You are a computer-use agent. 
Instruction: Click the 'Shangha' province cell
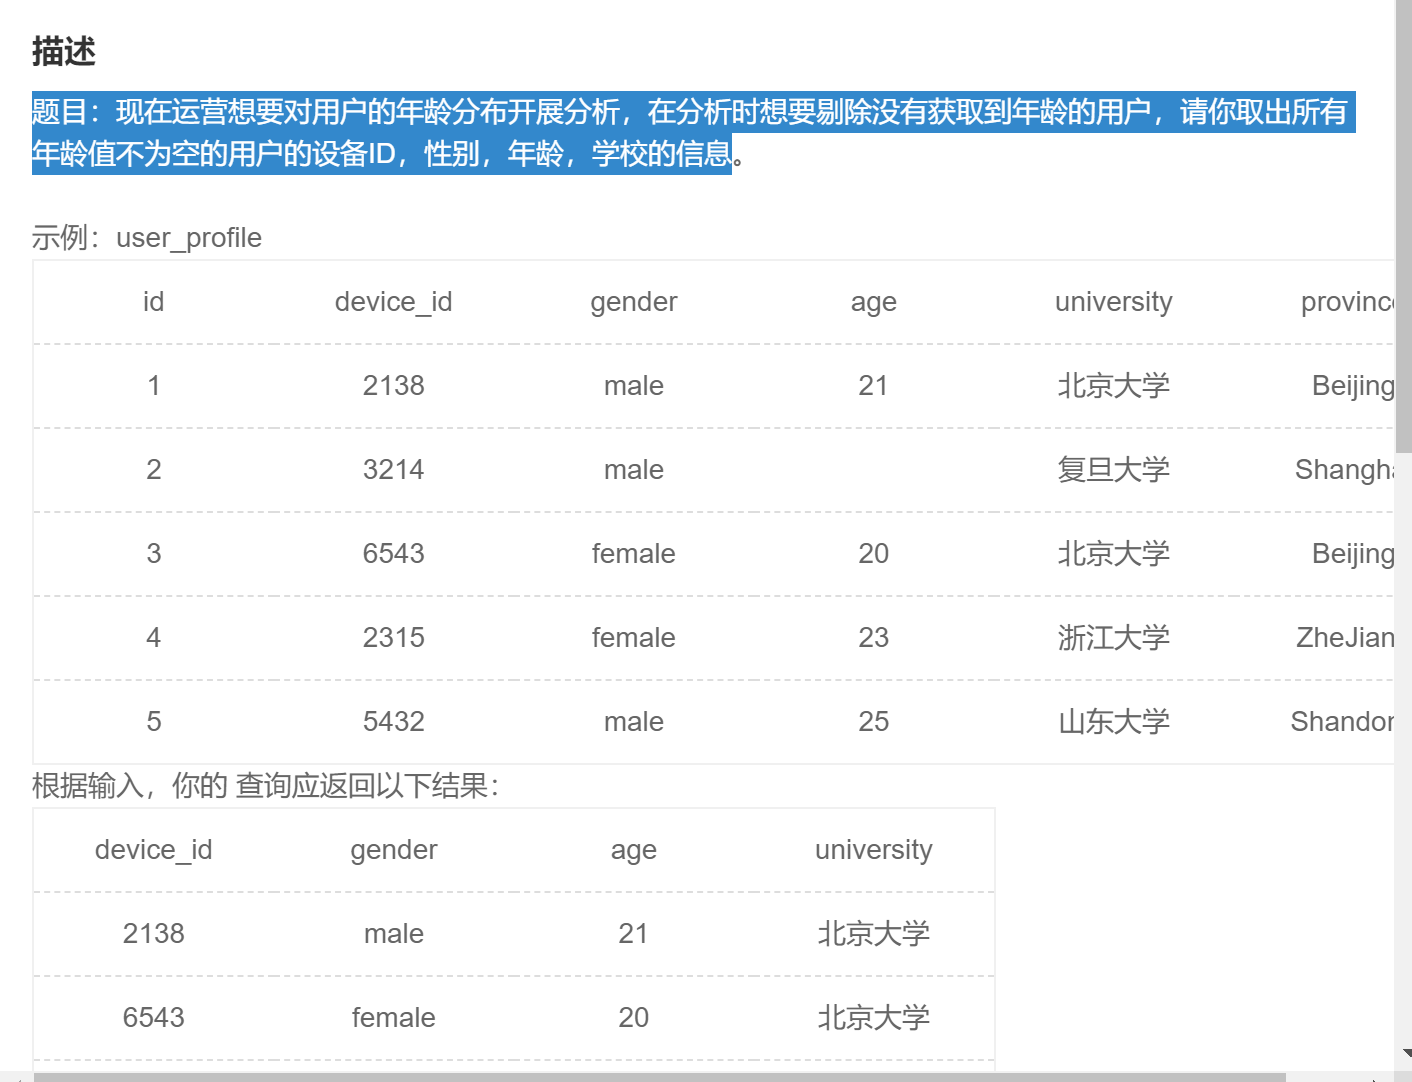(x=1344, y=470)
